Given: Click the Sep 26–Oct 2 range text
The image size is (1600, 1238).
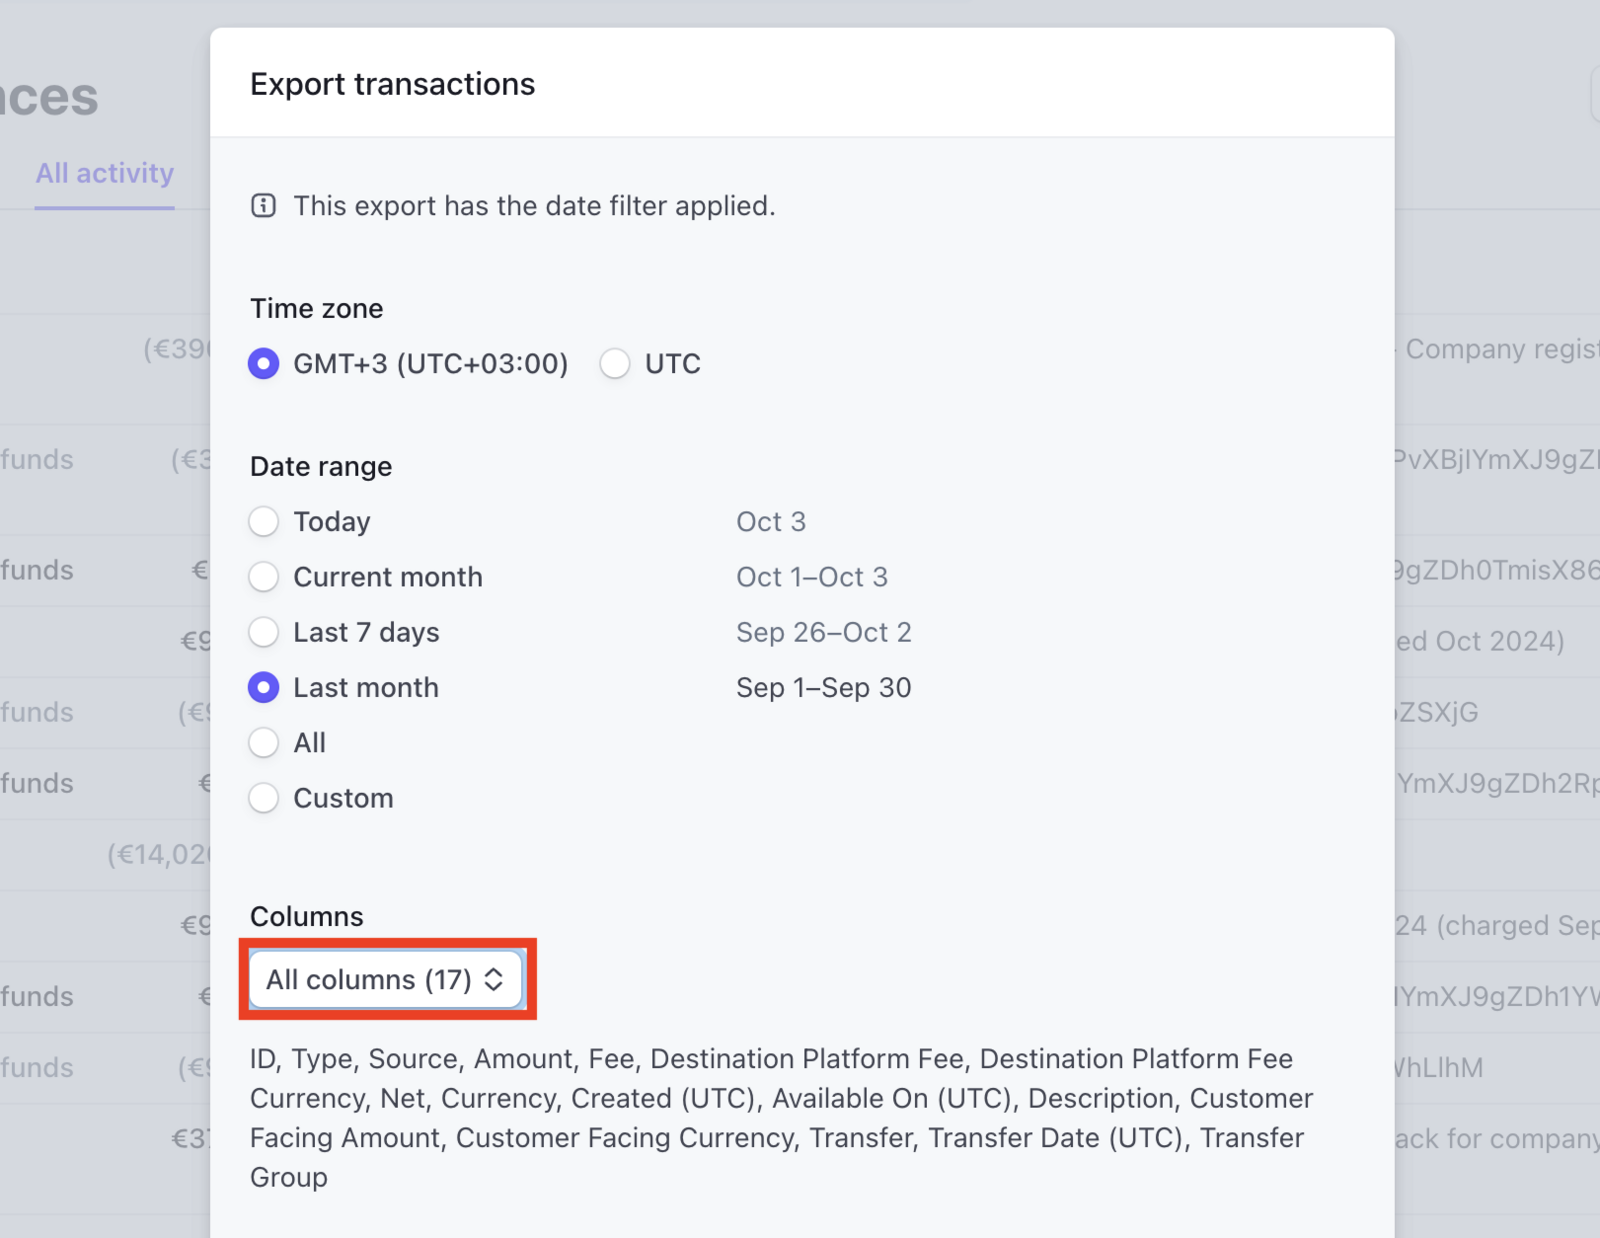Looking at the screenshot, I should click(823, 632).
